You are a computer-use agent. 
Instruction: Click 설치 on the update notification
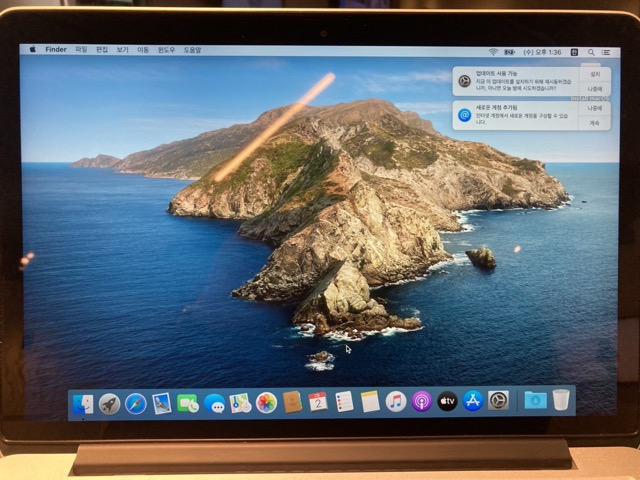[x=595, y=74]
